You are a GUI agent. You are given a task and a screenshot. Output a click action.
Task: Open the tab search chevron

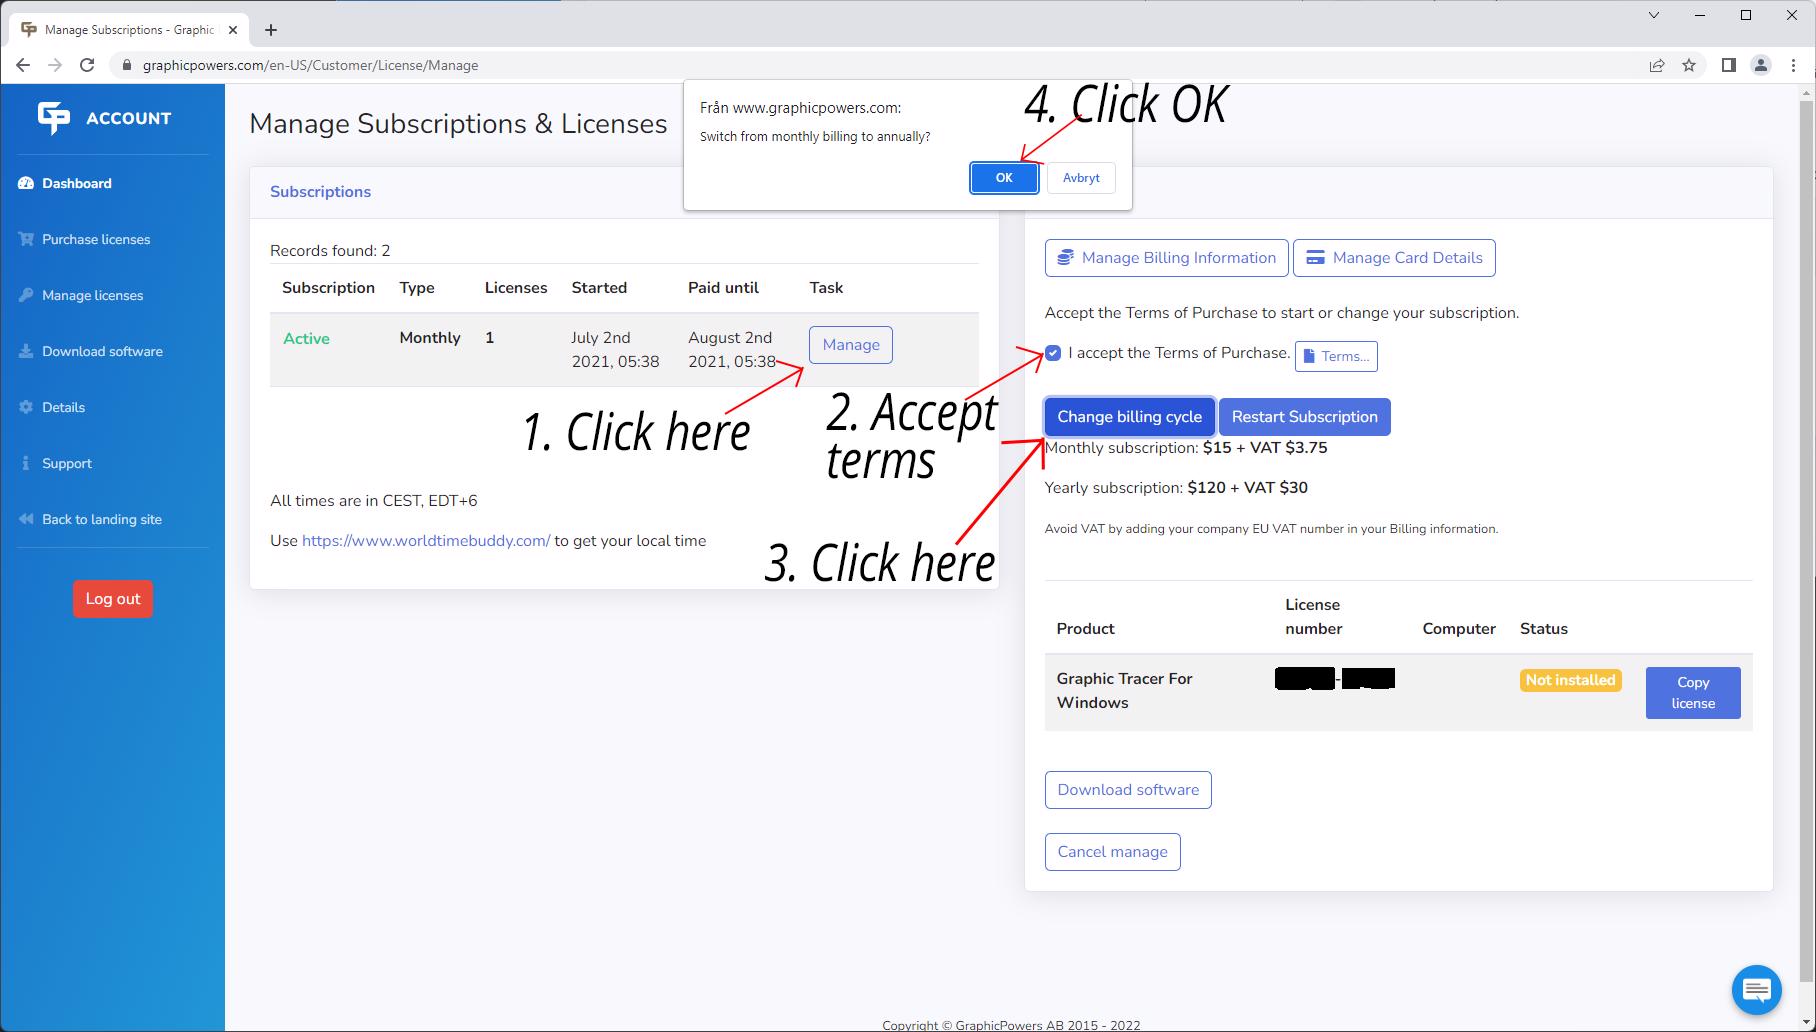pos(1654,15)
